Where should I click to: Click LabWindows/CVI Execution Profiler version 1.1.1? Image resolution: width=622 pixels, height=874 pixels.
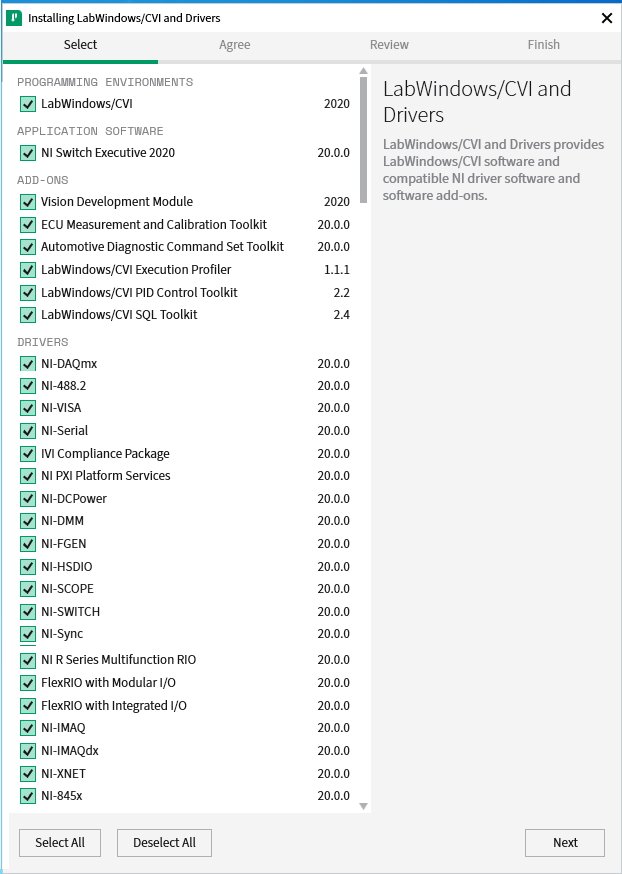337,270
